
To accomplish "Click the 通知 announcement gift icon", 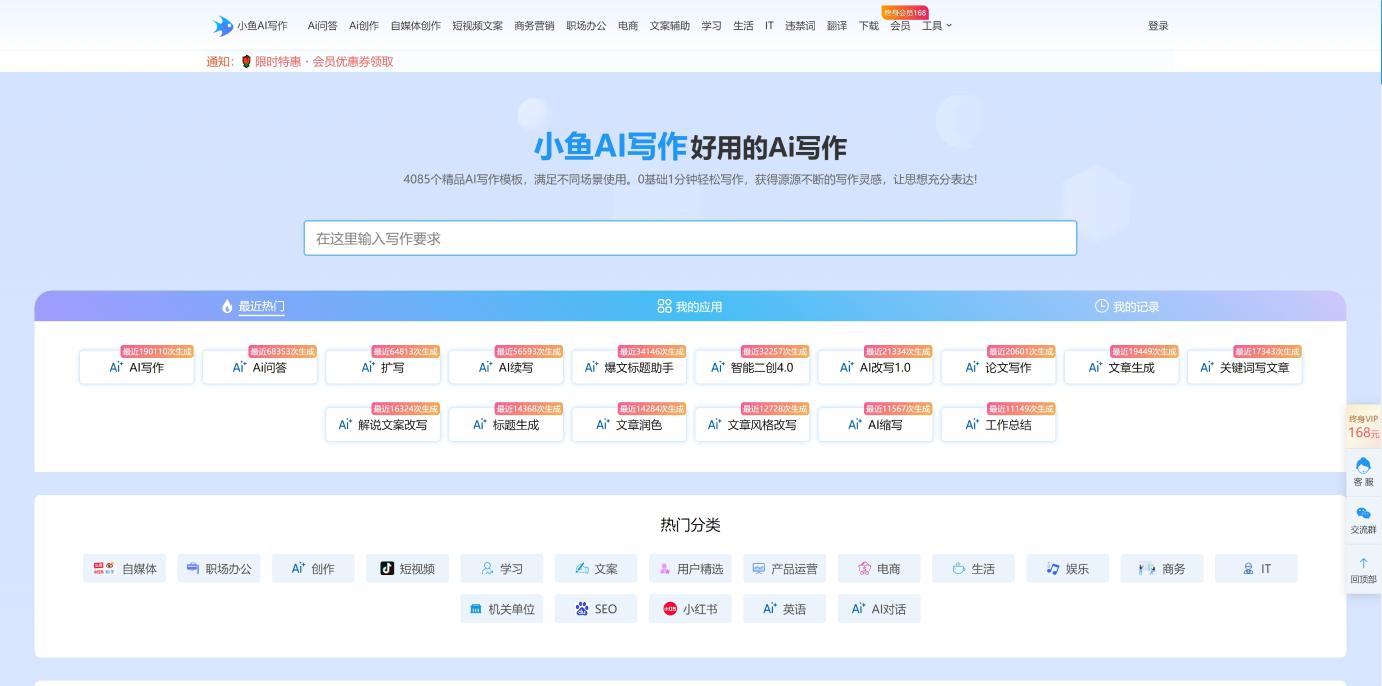I will [x=246, y=62].
